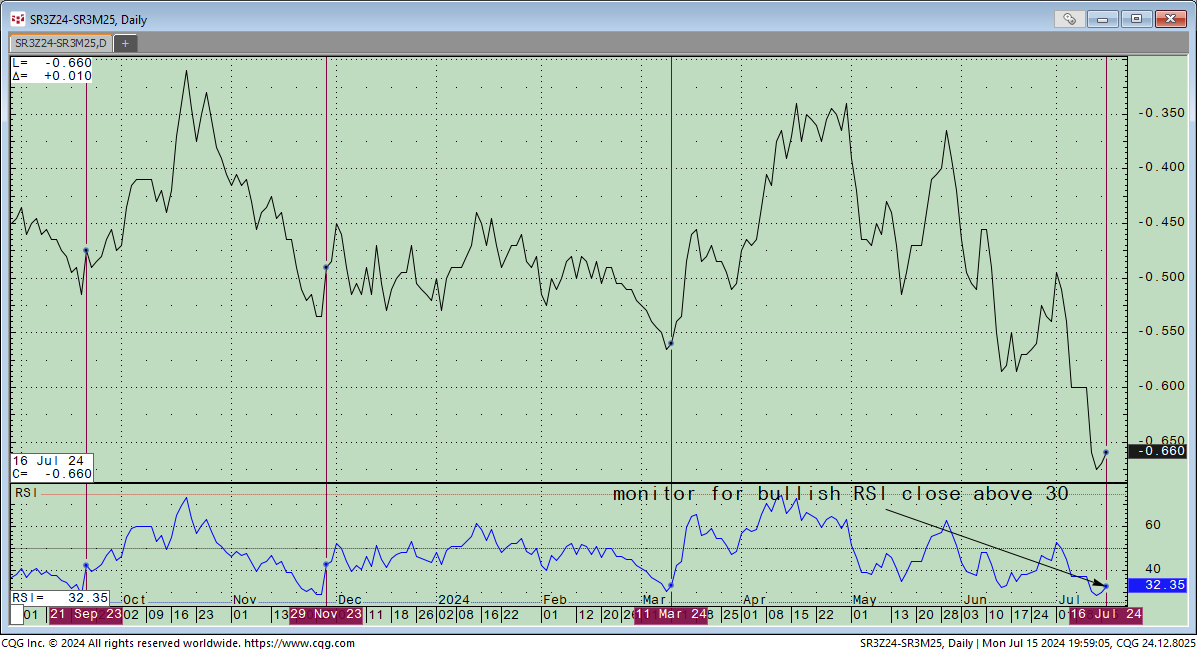1197x651 pixels.
Task: Select the highlighted 11 Mar 24 date range
Action: click(671, 615)
